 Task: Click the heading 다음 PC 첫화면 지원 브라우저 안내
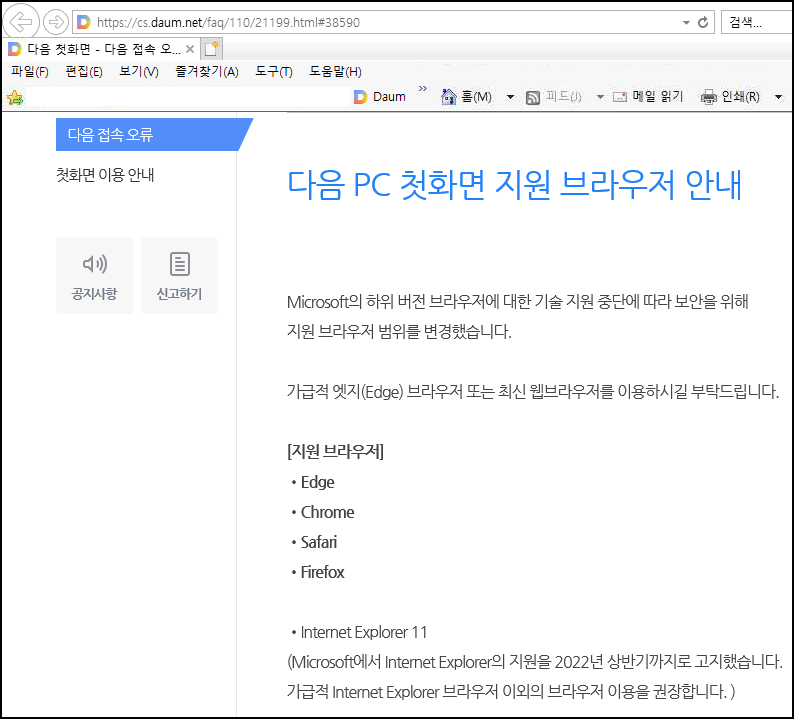click(514, 185)
